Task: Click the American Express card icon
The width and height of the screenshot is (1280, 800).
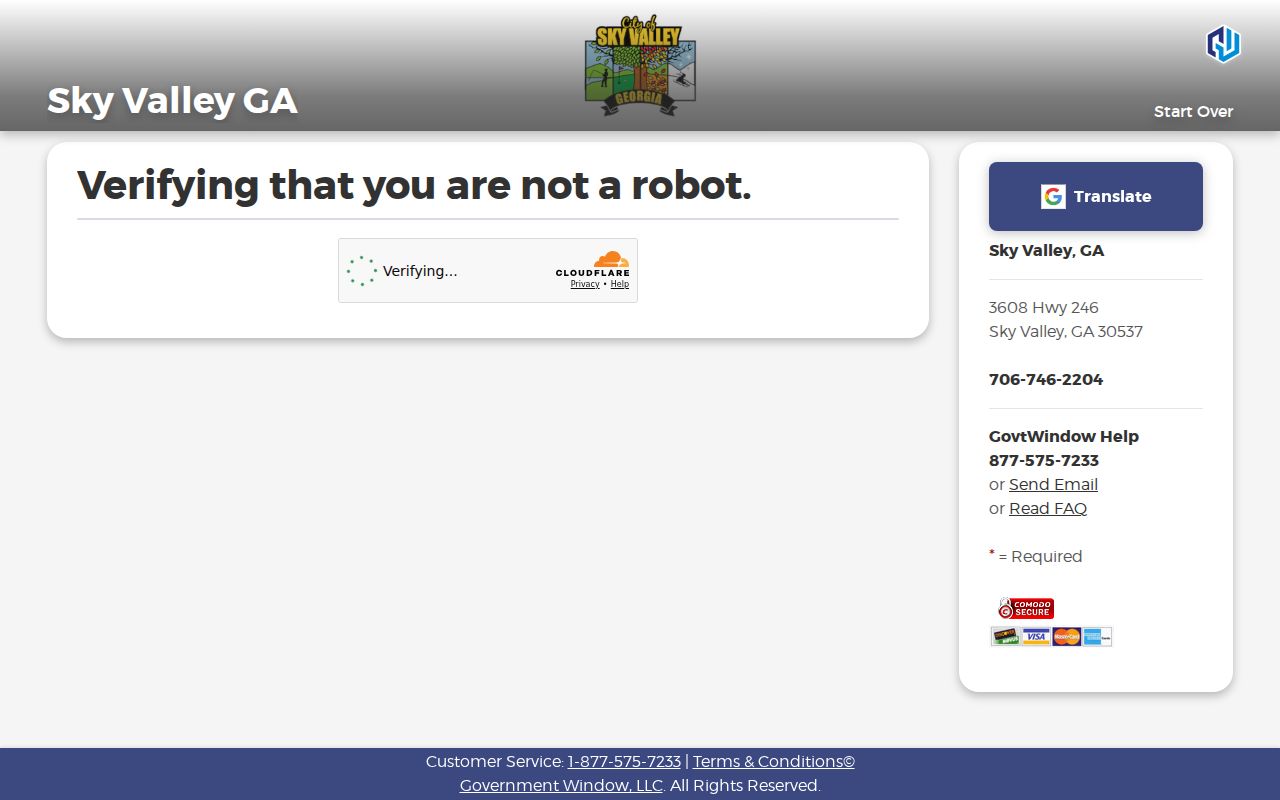Action: pyautogui.click(x=1097, y=637)
